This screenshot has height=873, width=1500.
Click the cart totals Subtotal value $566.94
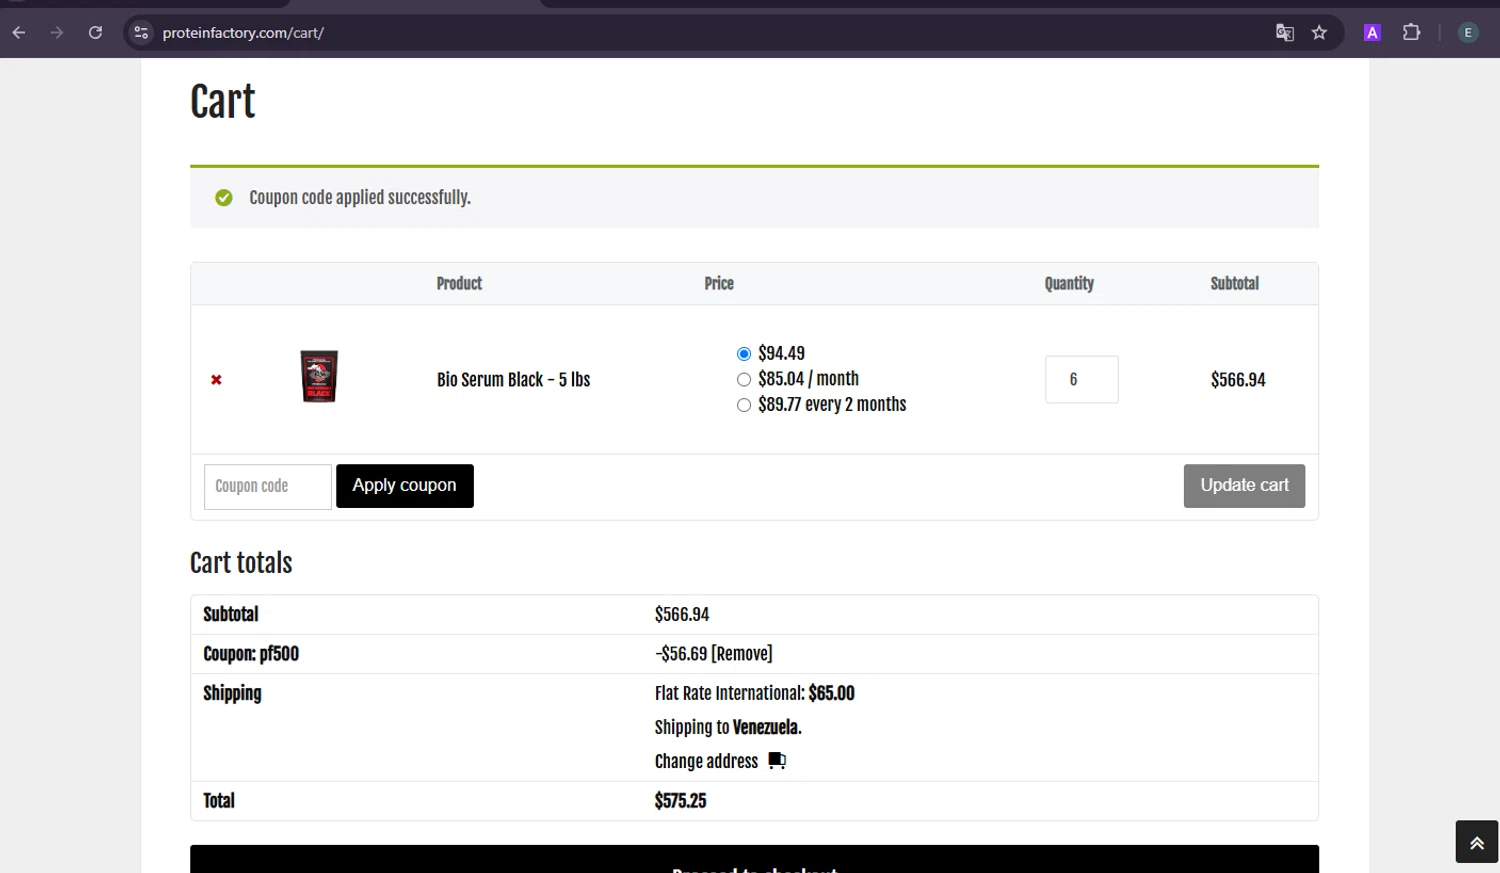682,615
